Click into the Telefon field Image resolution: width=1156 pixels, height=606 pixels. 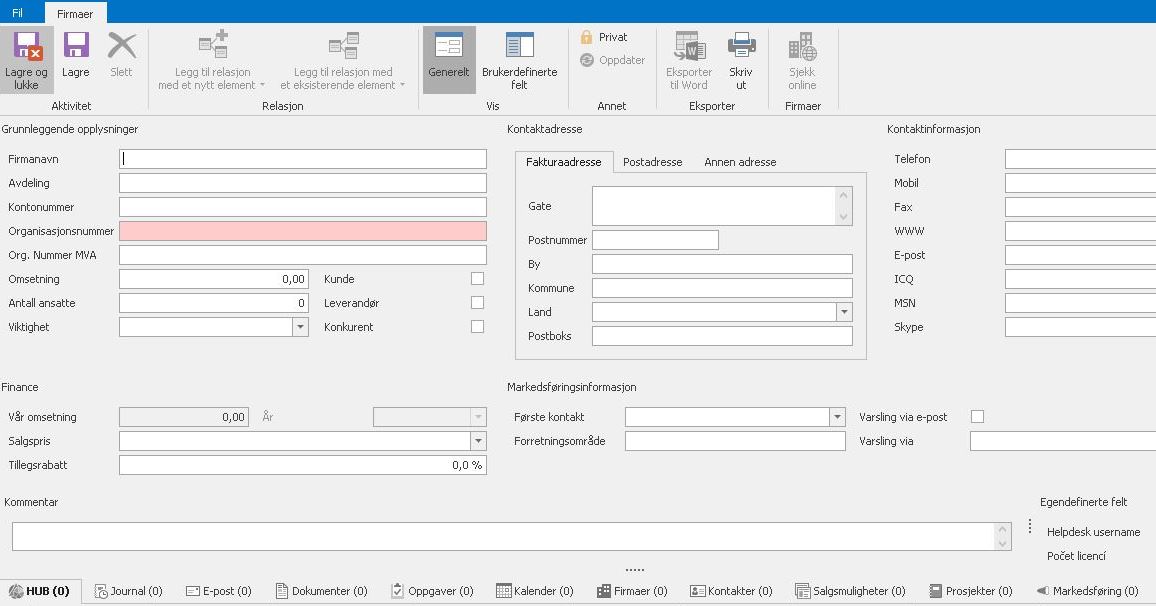click(x=1081, y=159)
